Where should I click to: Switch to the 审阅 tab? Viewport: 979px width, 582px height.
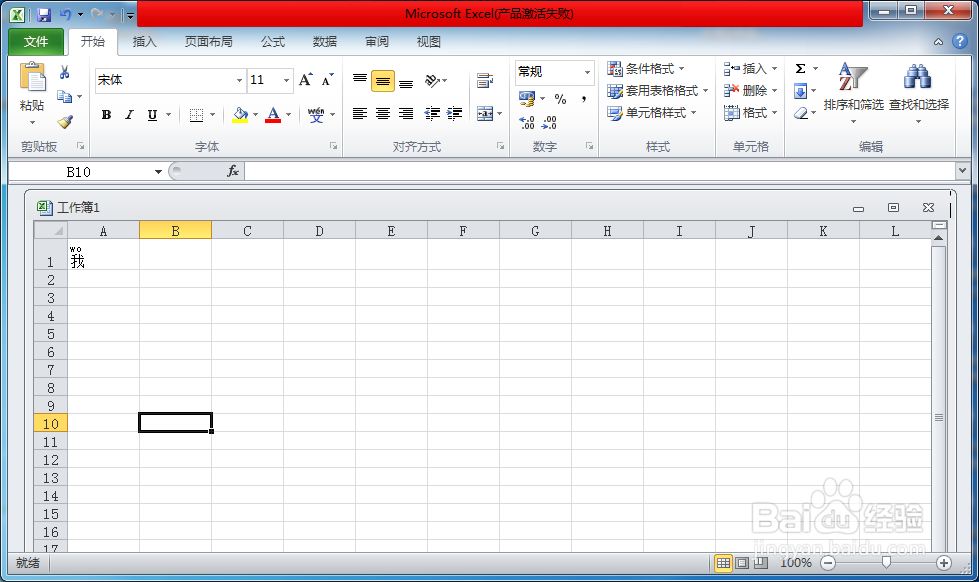pyautogui.click(x=376, y=42)
